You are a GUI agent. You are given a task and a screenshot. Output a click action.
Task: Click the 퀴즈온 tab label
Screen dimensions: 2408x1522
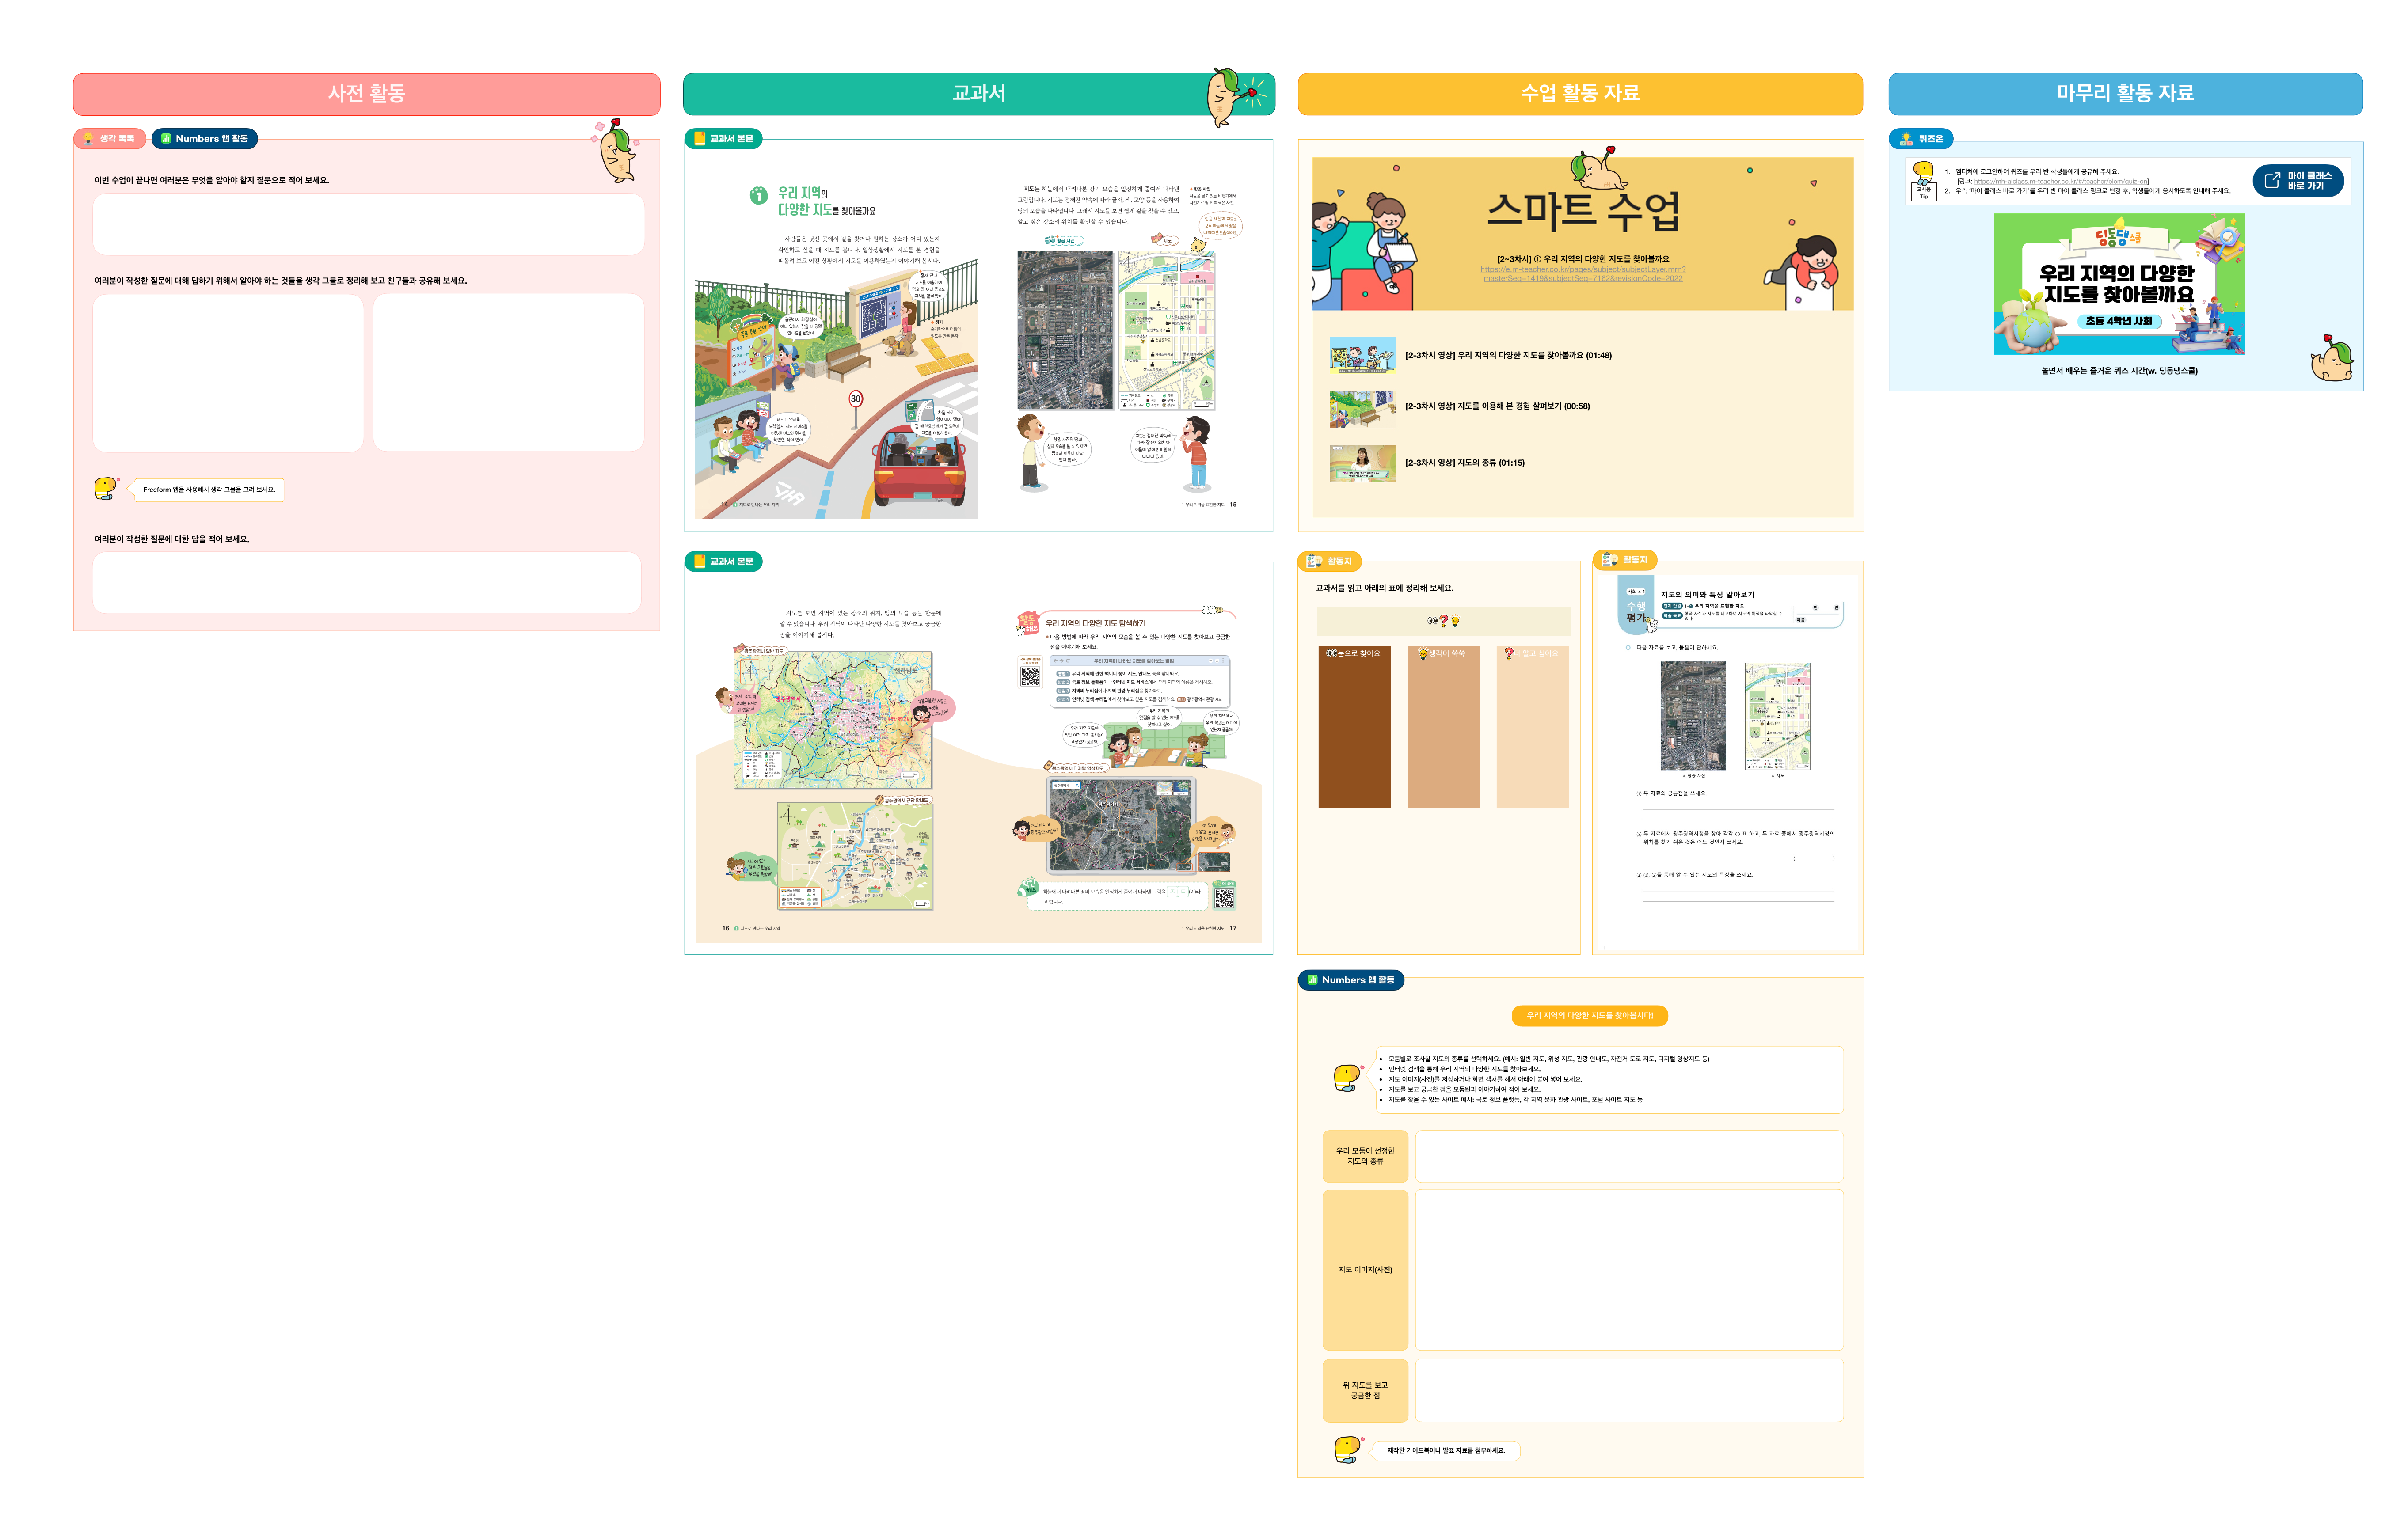1921,139
